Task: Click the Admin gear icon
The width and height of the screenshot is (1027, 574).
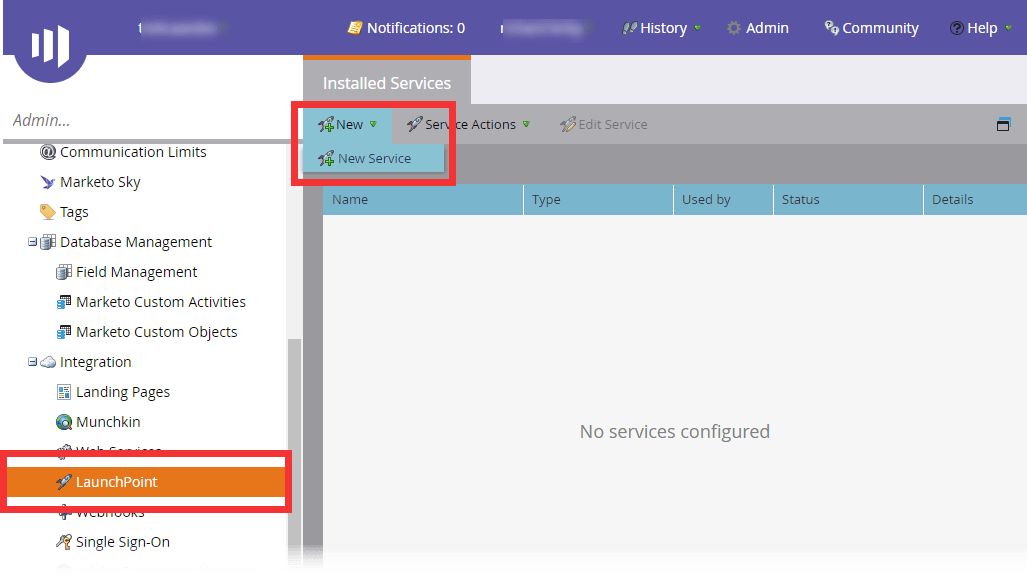Action: [x=734, y=28]
